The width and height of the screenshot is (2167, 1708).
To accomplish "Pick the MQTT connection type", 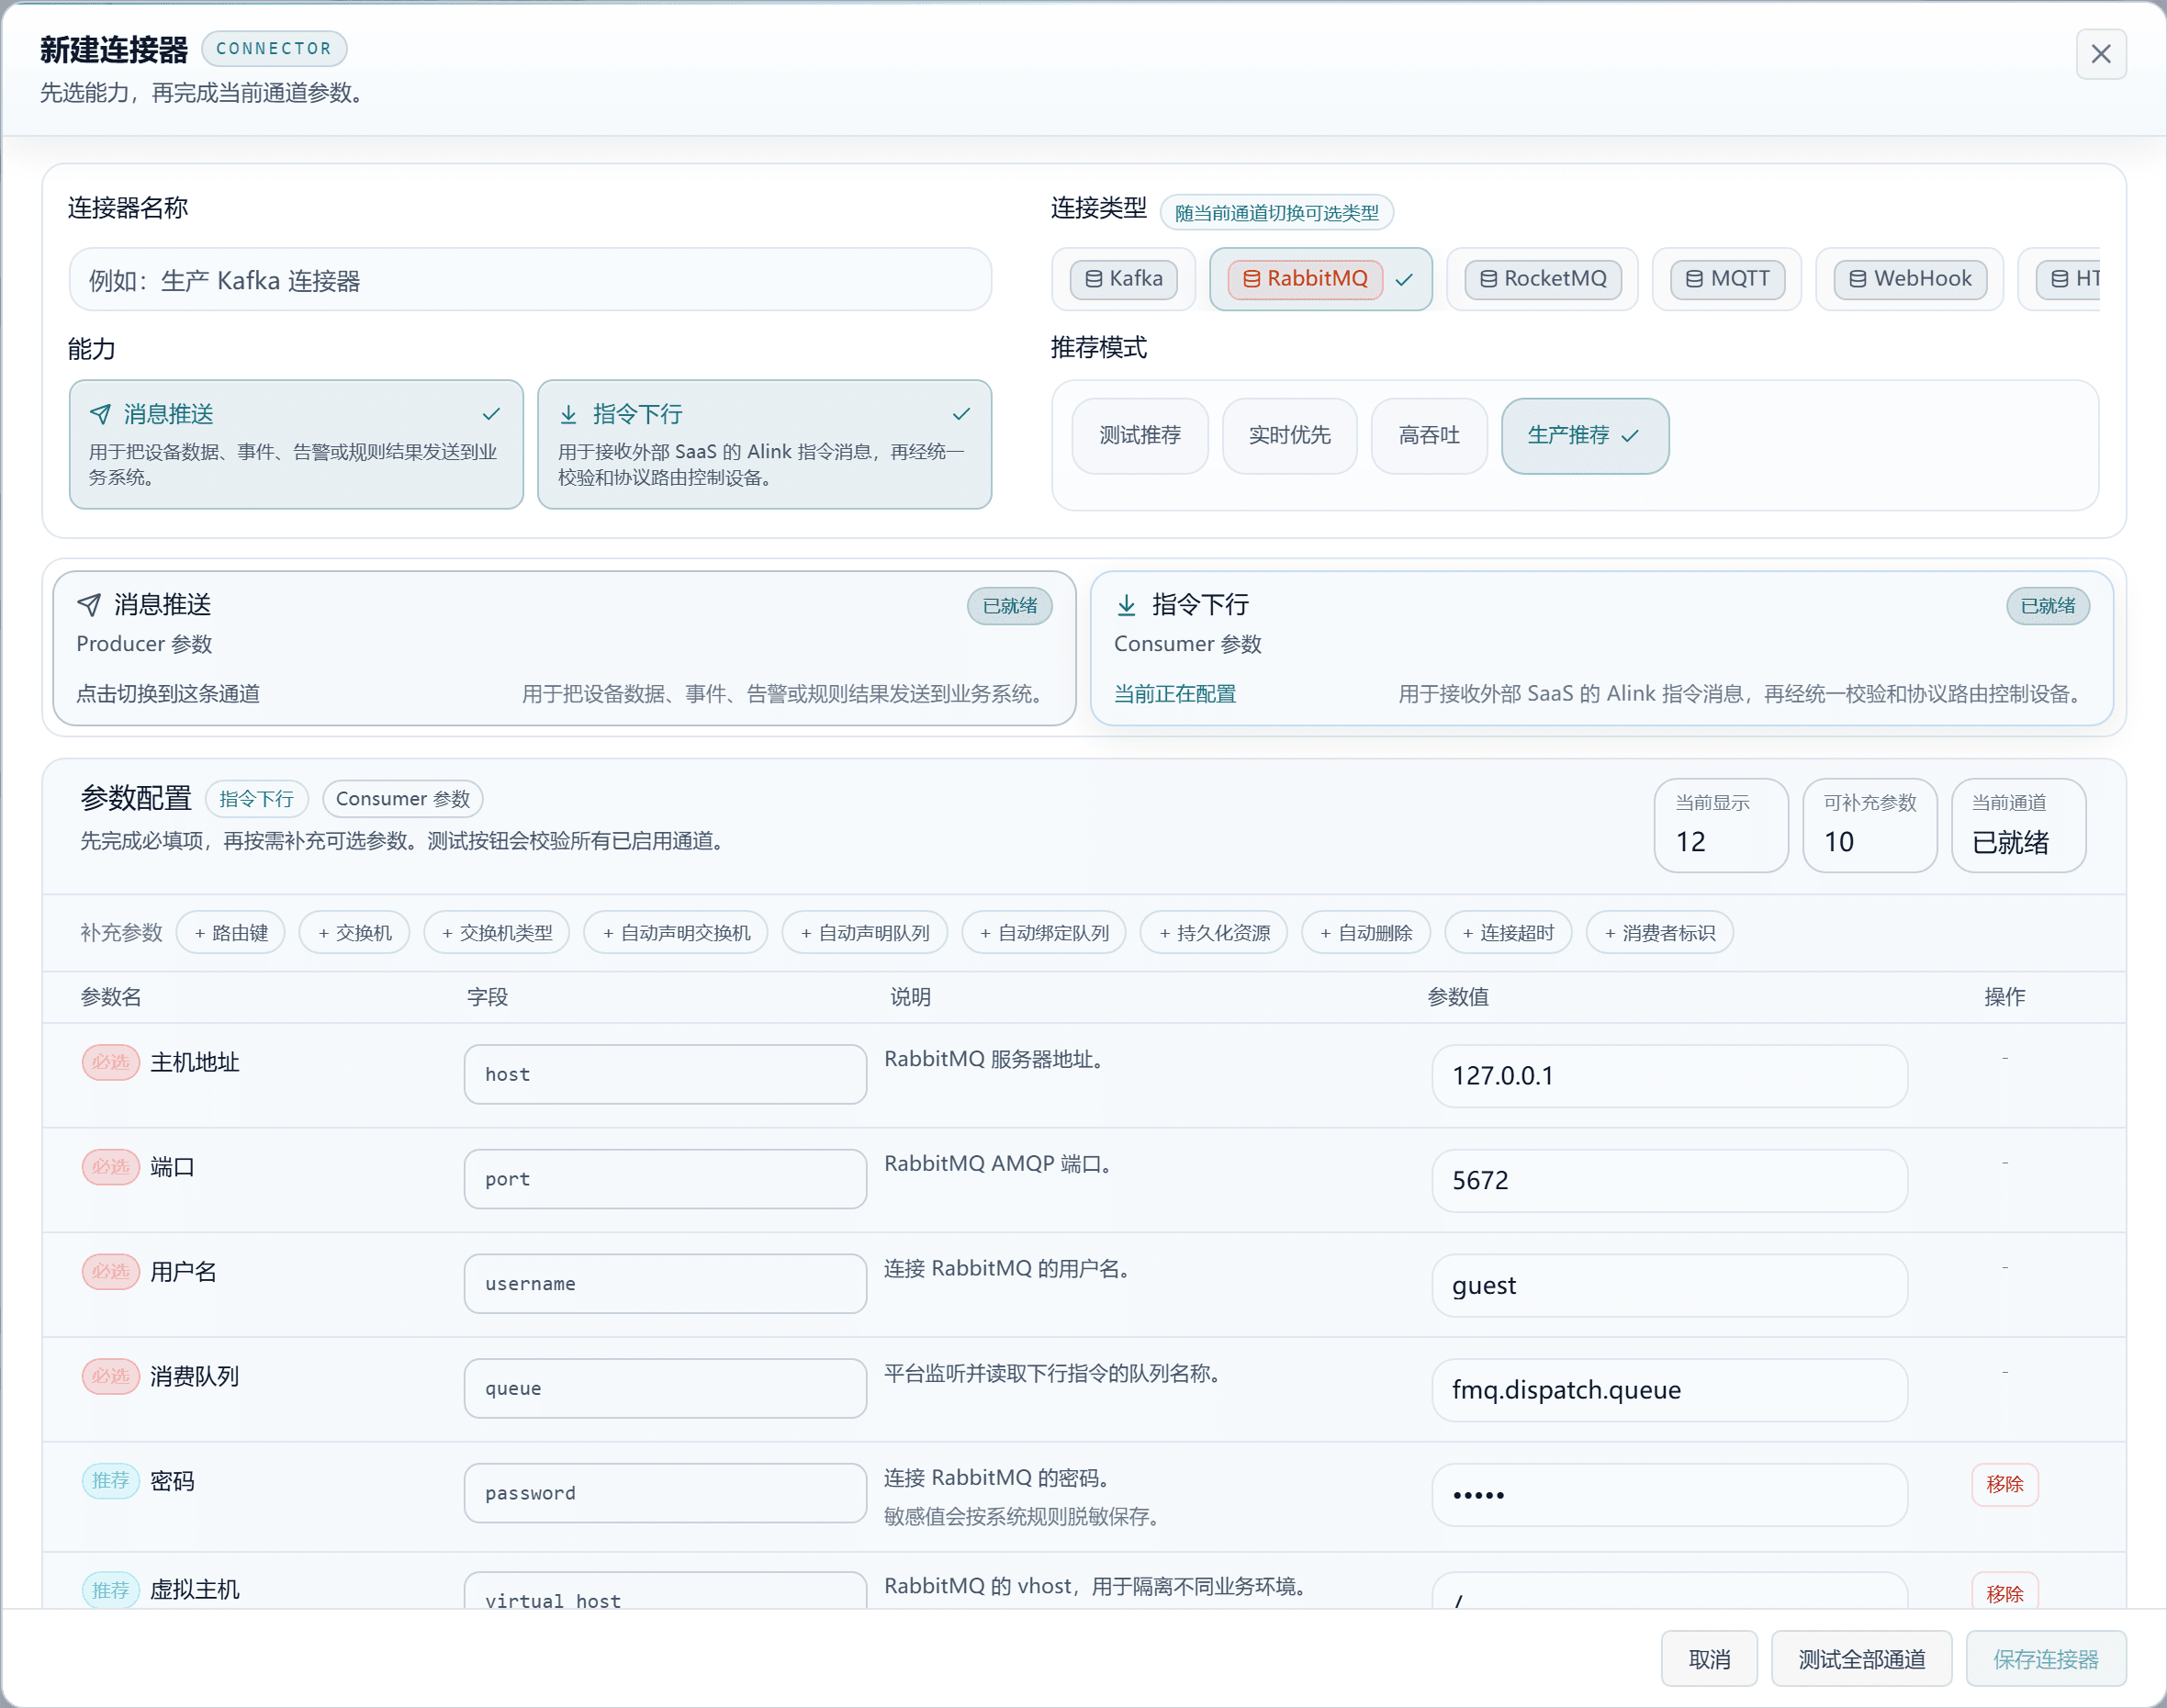I will coord(1726,279).
